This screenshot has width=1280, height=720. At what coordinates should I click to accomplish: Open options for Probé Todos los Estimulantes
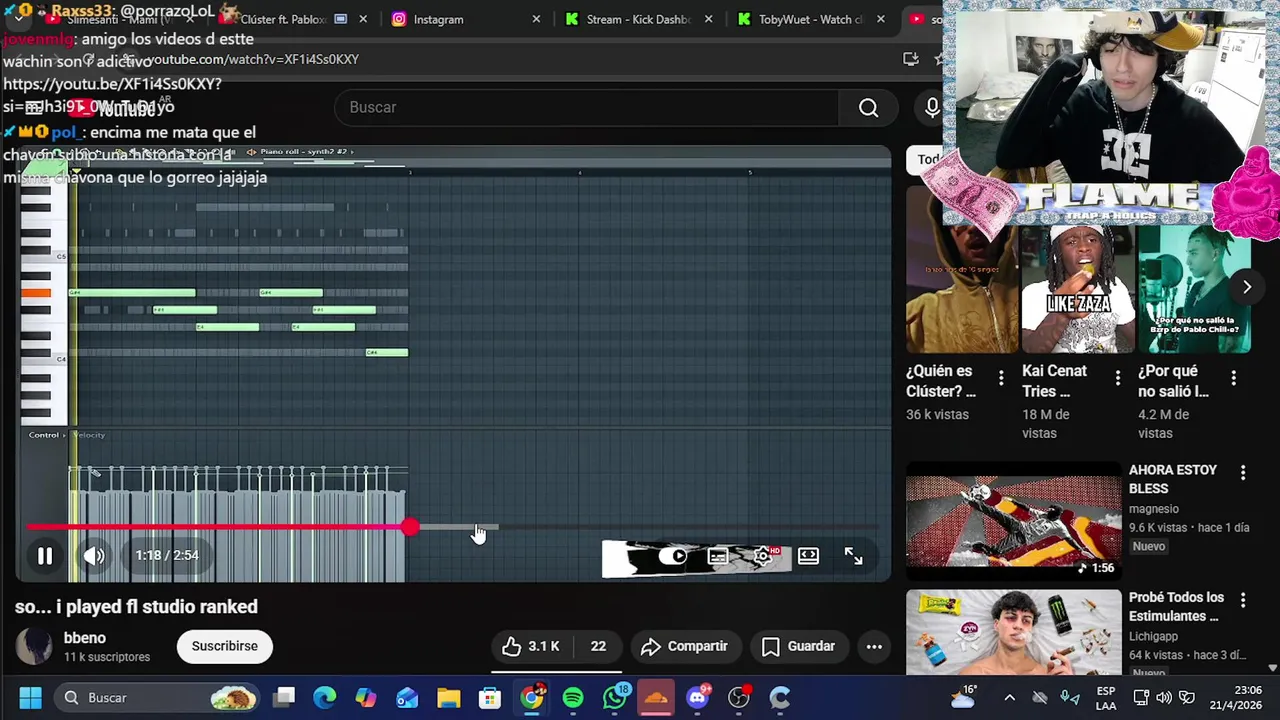1243,600
